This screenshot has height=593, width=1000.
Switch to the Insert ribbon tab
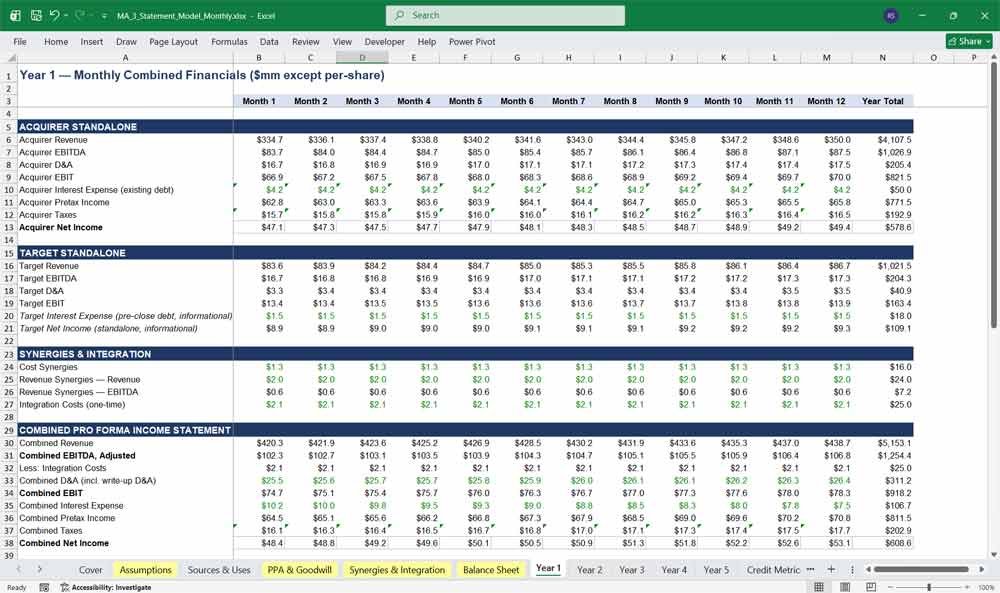point(92,41)
